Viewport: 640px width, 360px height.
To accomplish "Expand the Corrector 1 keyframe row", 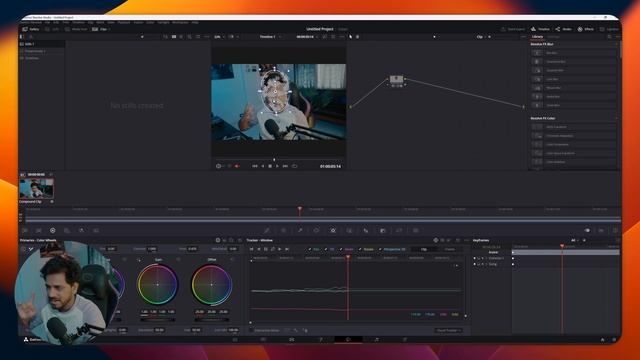I will click(x=486, y=258).
